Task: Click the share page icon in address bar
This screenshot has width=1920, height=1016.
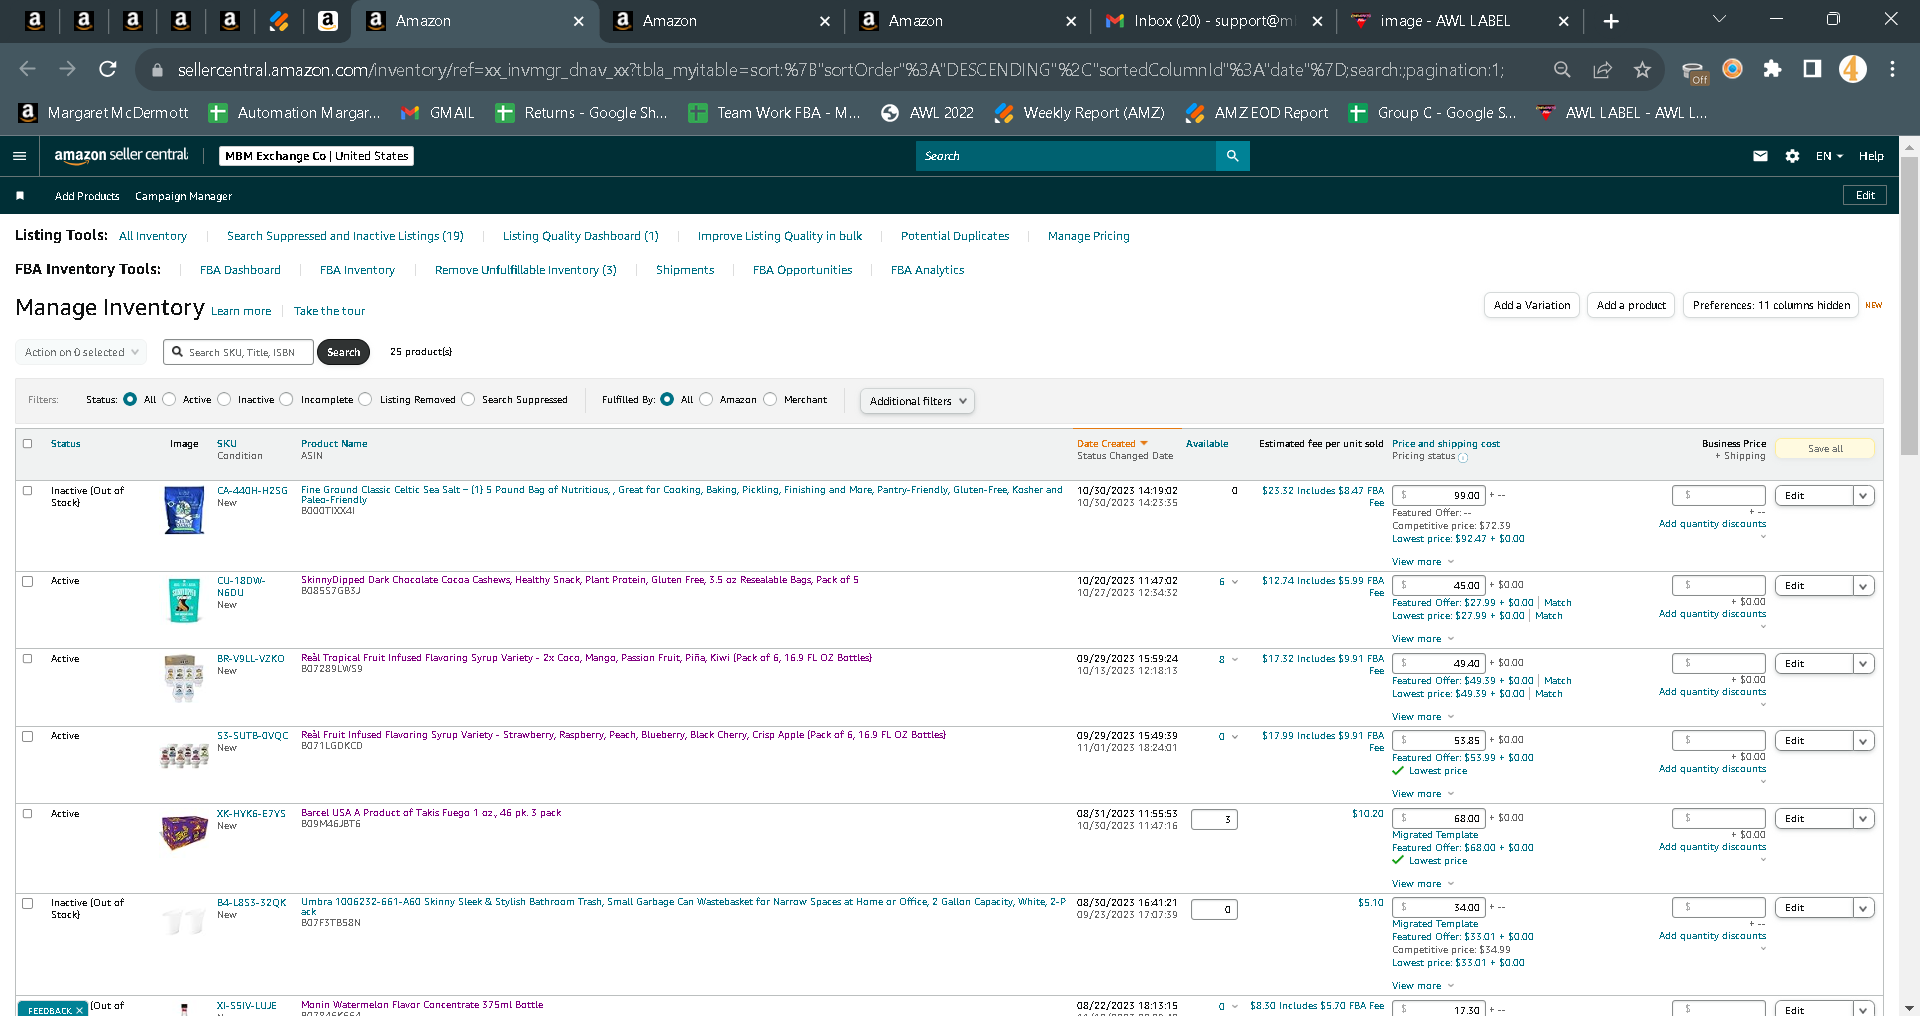Action: tap(1602, 69)
